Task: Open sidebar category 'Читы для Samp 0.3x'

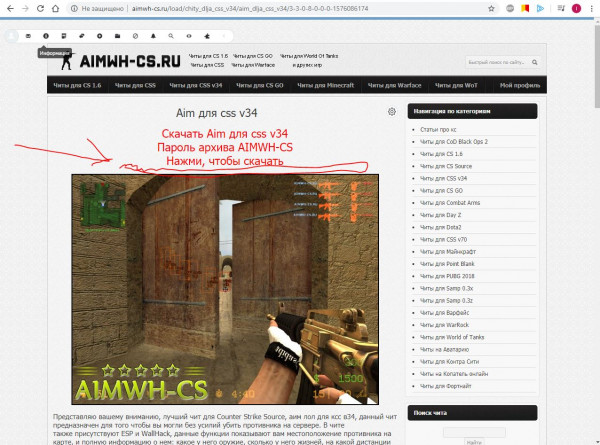Action: click(x=447, y=289)
